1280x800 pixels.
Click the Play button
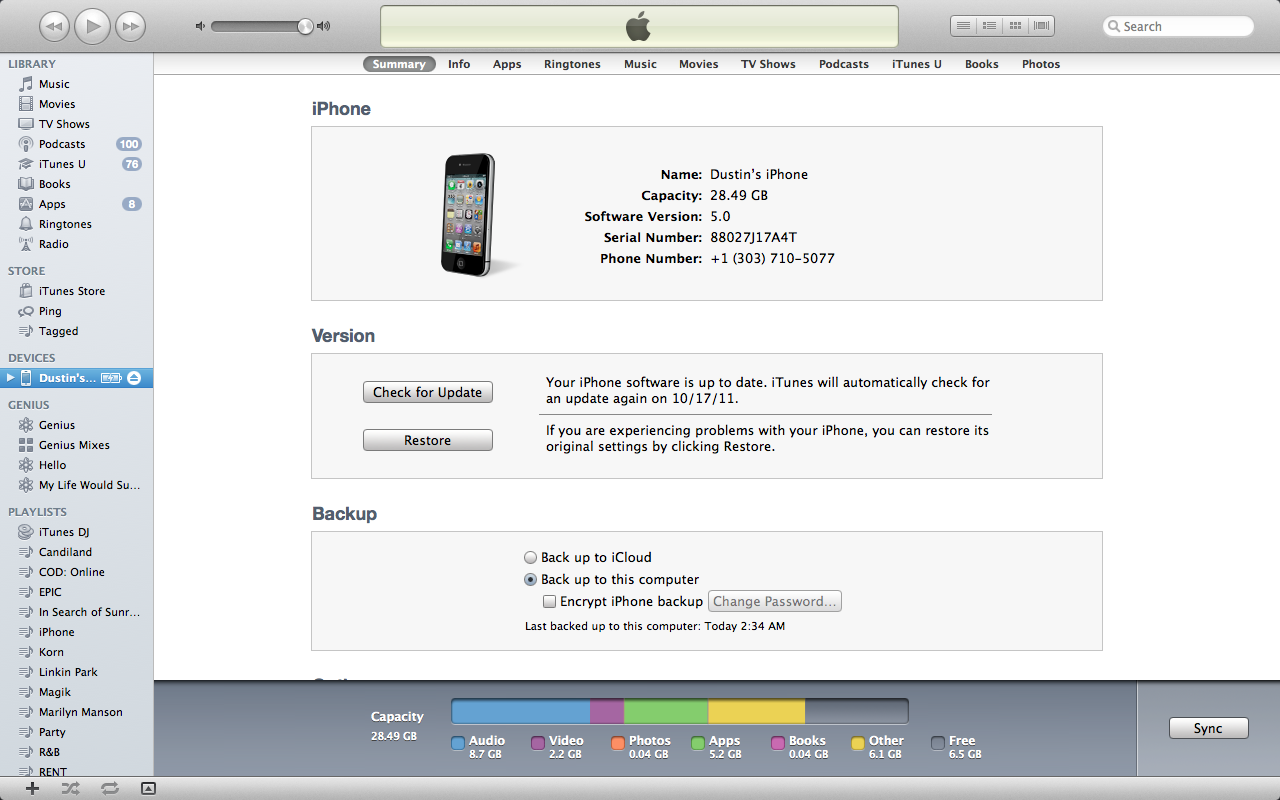tap(93, 26)
